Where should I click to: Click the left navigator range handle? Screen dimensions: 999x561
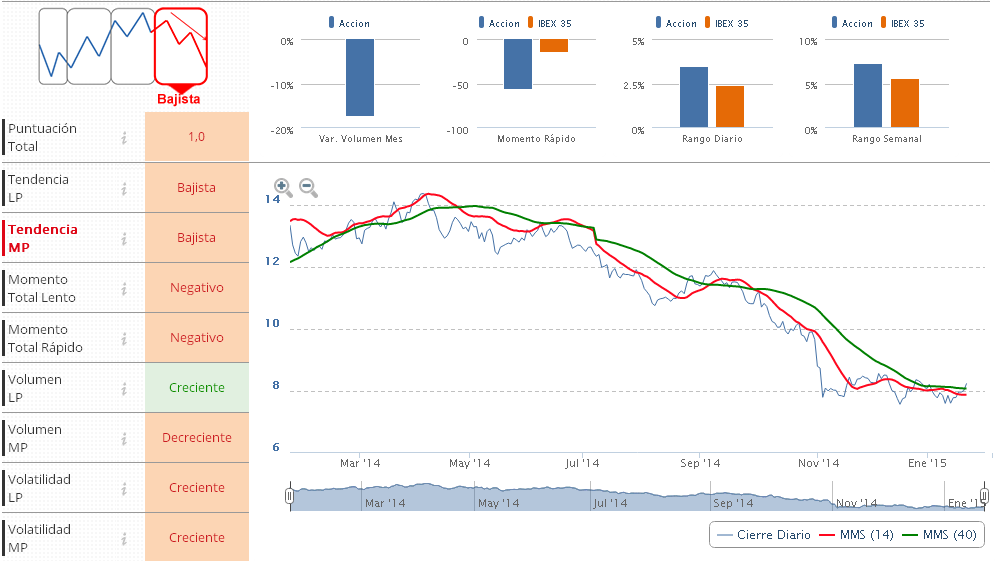click(290, 496)
